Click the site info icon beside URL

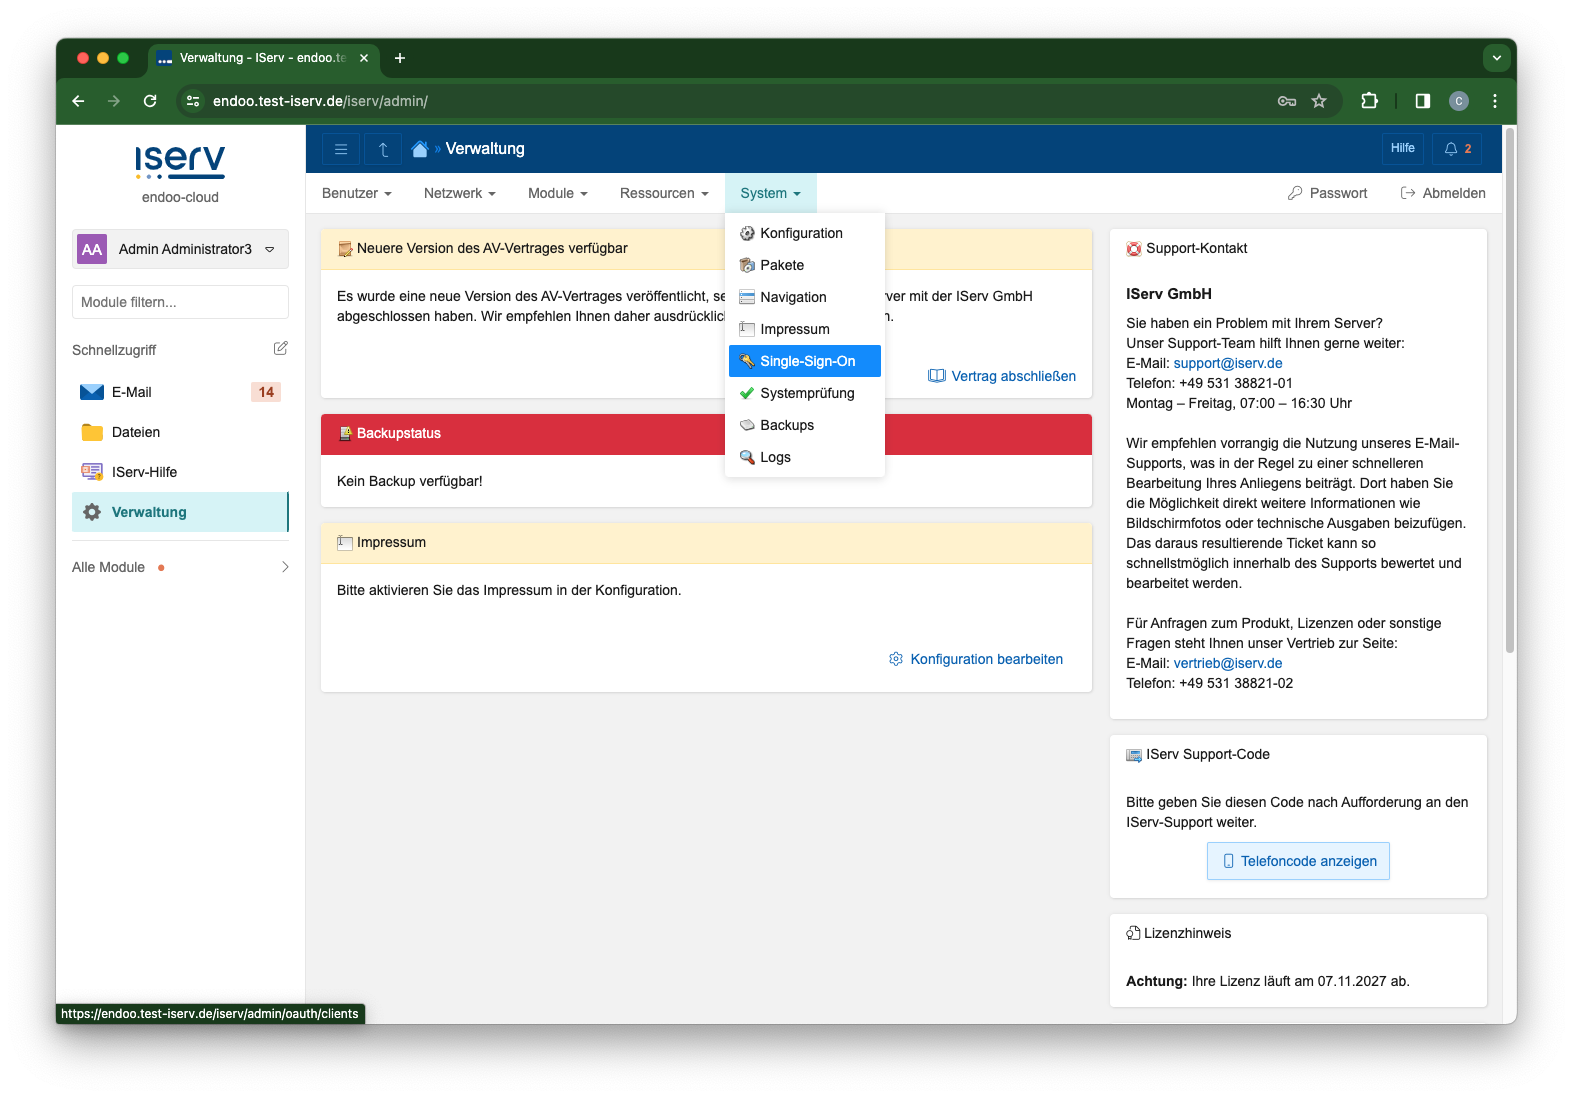click(194, 101)
